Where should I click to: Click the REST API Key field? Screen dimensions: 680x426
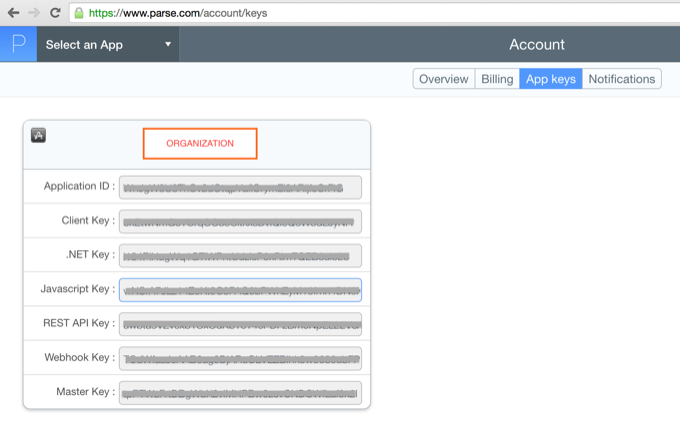(240, 324)
